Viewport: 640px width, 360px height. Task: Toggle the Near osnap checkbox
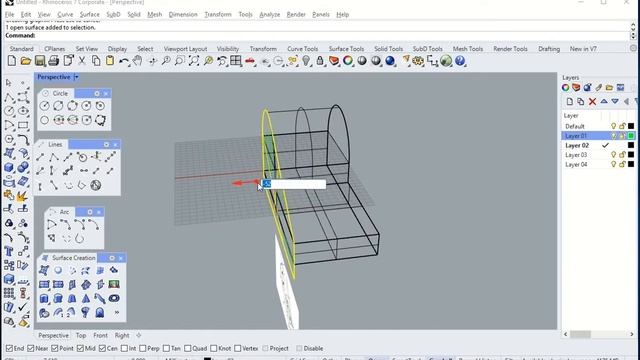pos(31,349)
